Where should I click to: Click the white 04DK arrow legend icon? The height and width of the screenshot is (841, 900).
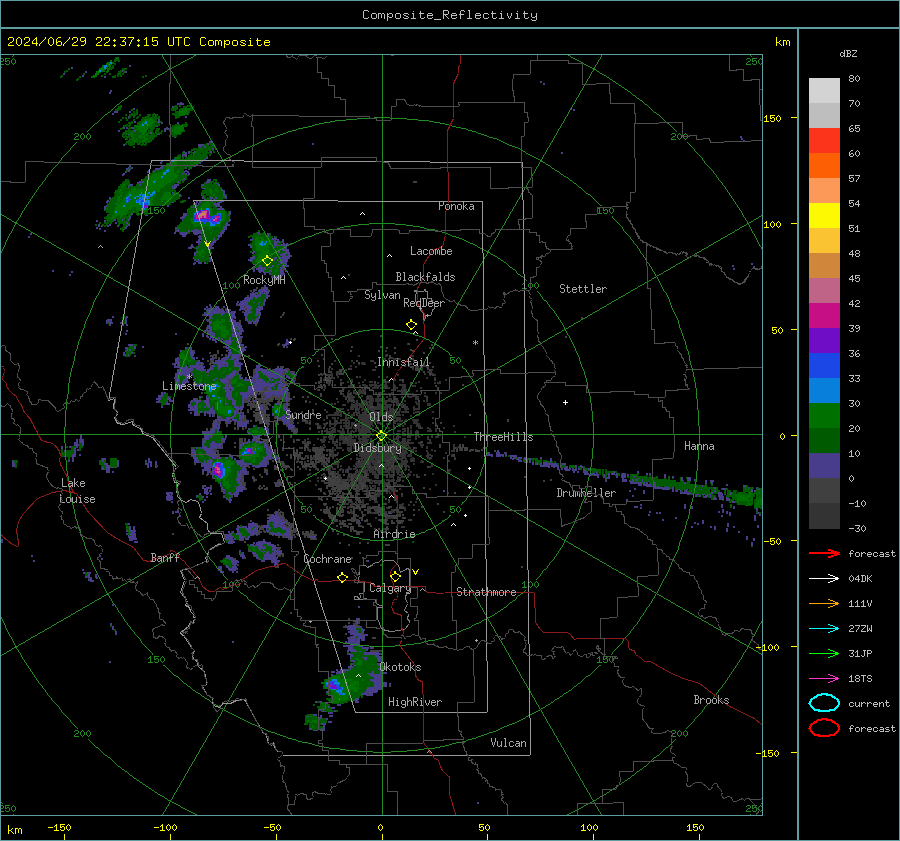pos(824,579)
